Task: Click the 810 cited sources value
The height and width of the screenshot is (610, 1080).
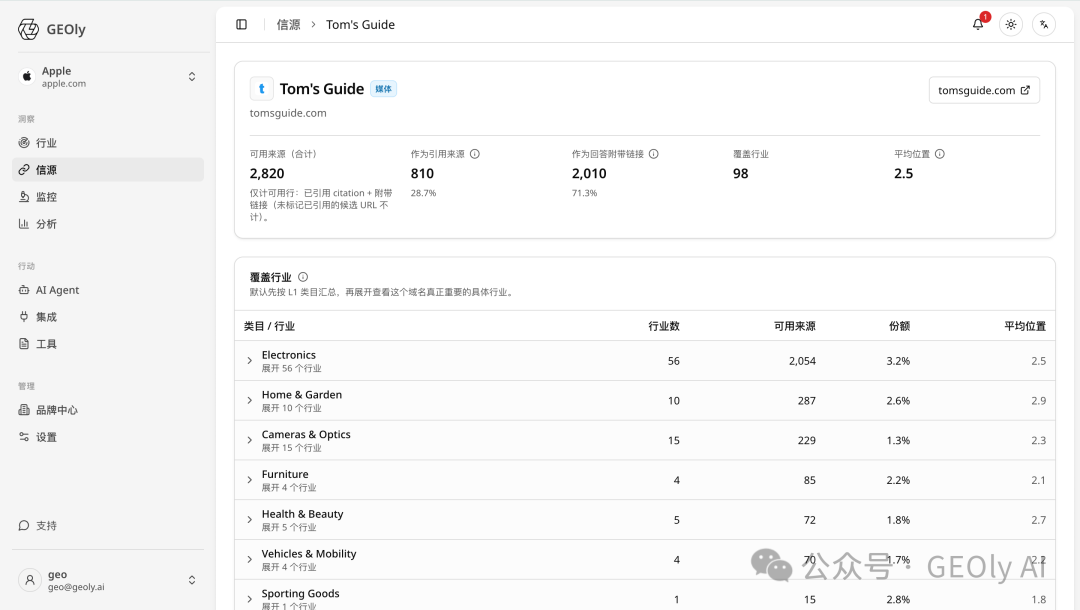Action: click(x=422, y=173)
